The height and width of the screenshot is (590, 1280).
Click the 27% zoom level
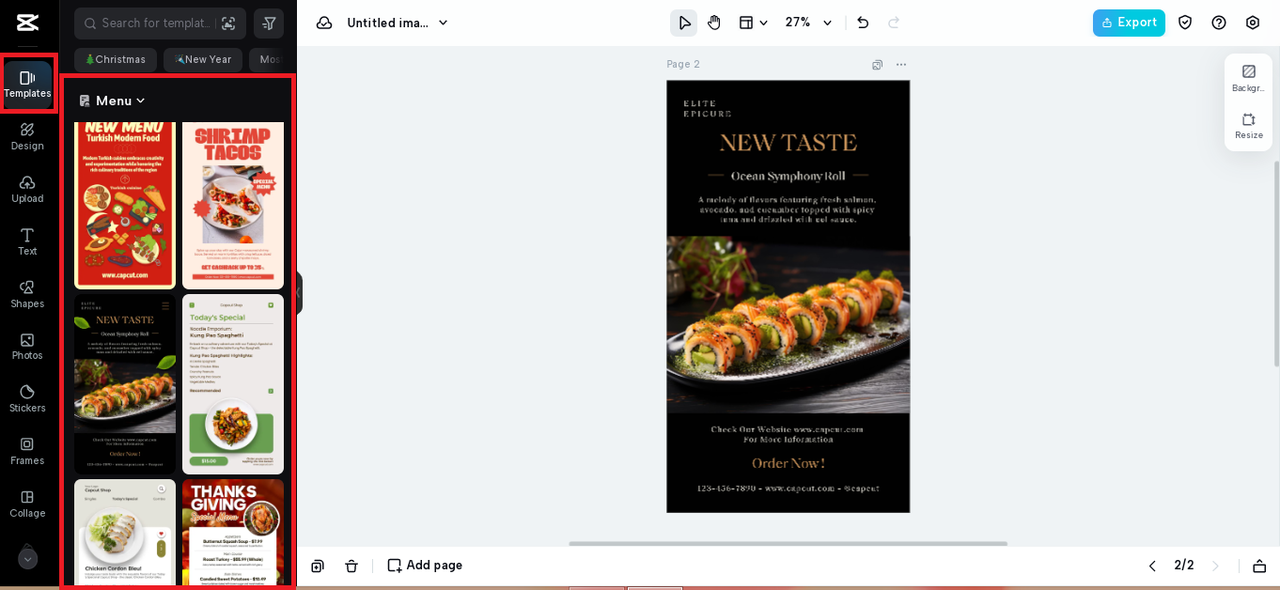798,23
